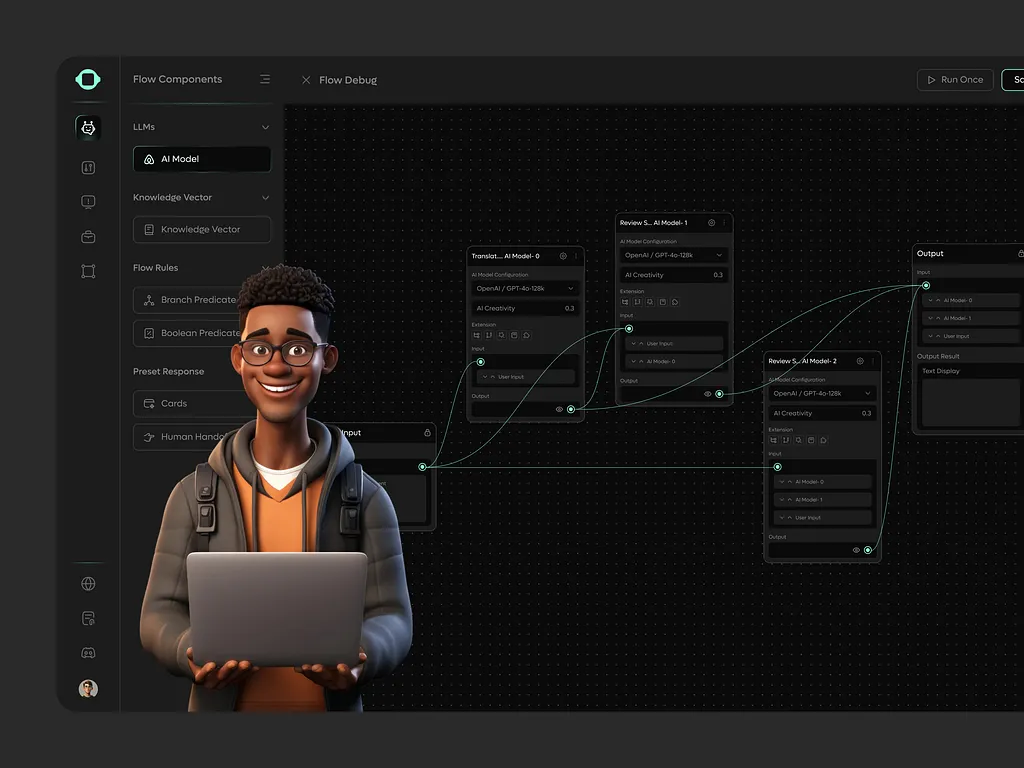Open the user avatar at the sidebar bottom
1024x768 pixels.
[x=88, y=688]
